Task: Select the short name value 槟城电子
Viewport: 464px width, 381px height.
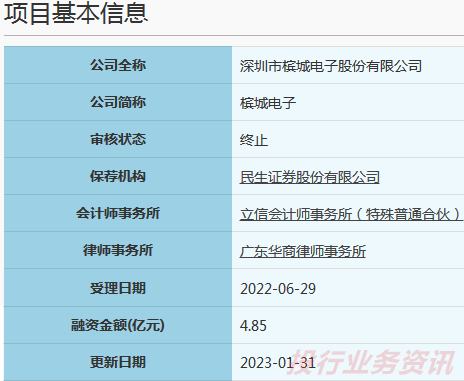Action: (268, 103)
